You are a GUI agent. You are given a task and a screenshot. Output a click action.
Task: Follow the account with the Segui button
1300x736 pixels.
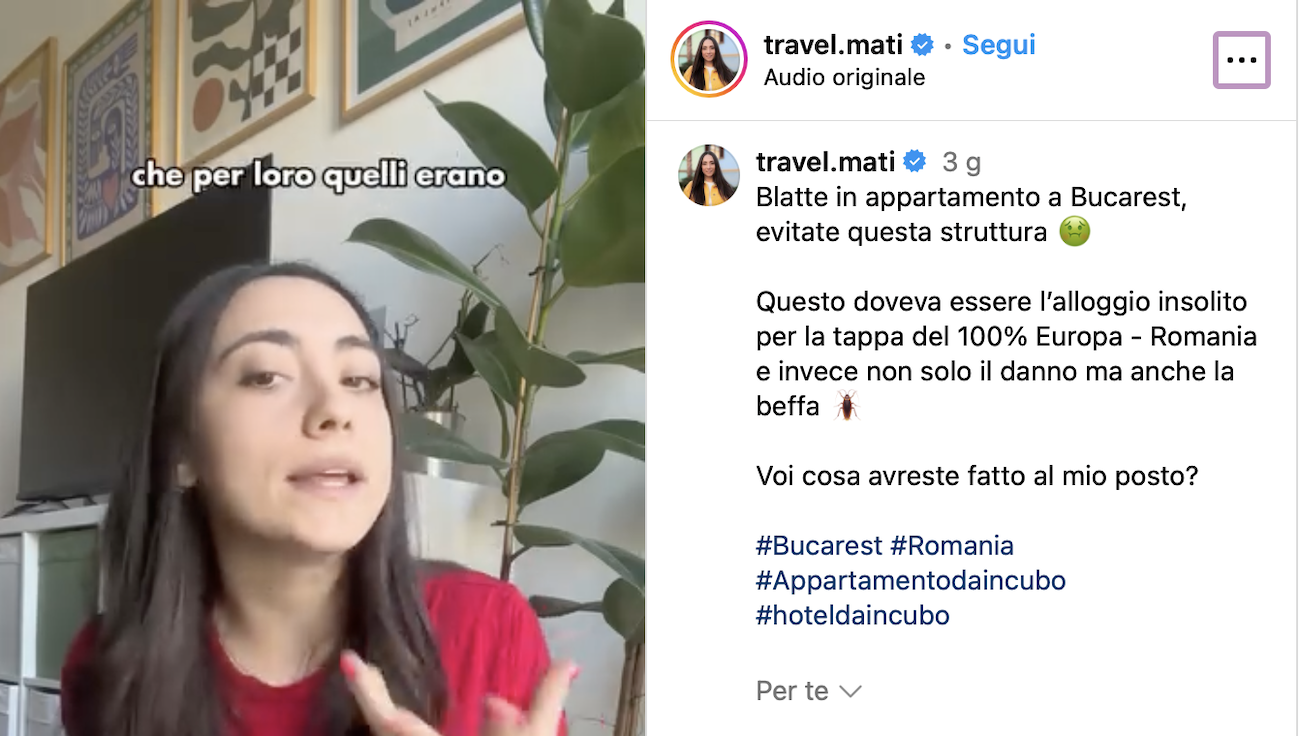coord(998,45)
